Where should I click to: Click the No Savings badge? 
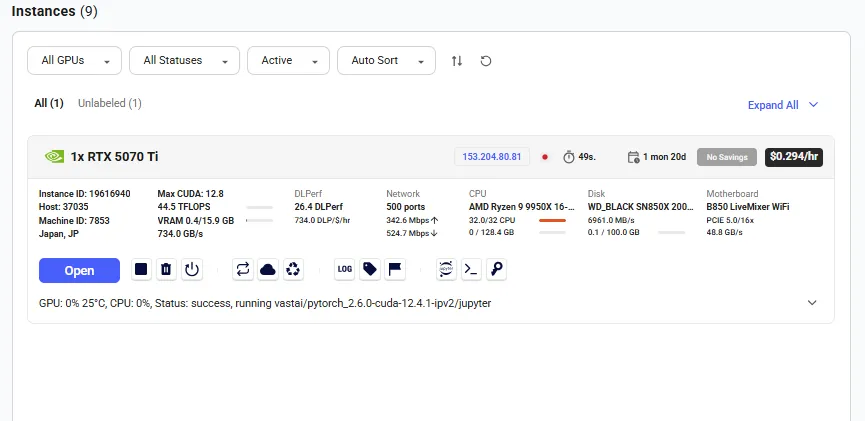727,157
